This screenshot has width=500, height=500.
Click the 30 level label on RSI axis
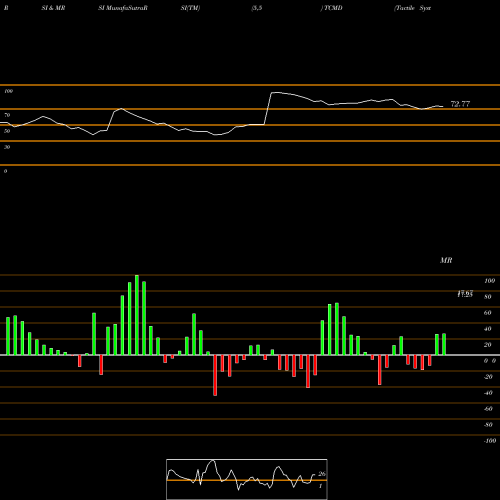(x=7, y=147)
